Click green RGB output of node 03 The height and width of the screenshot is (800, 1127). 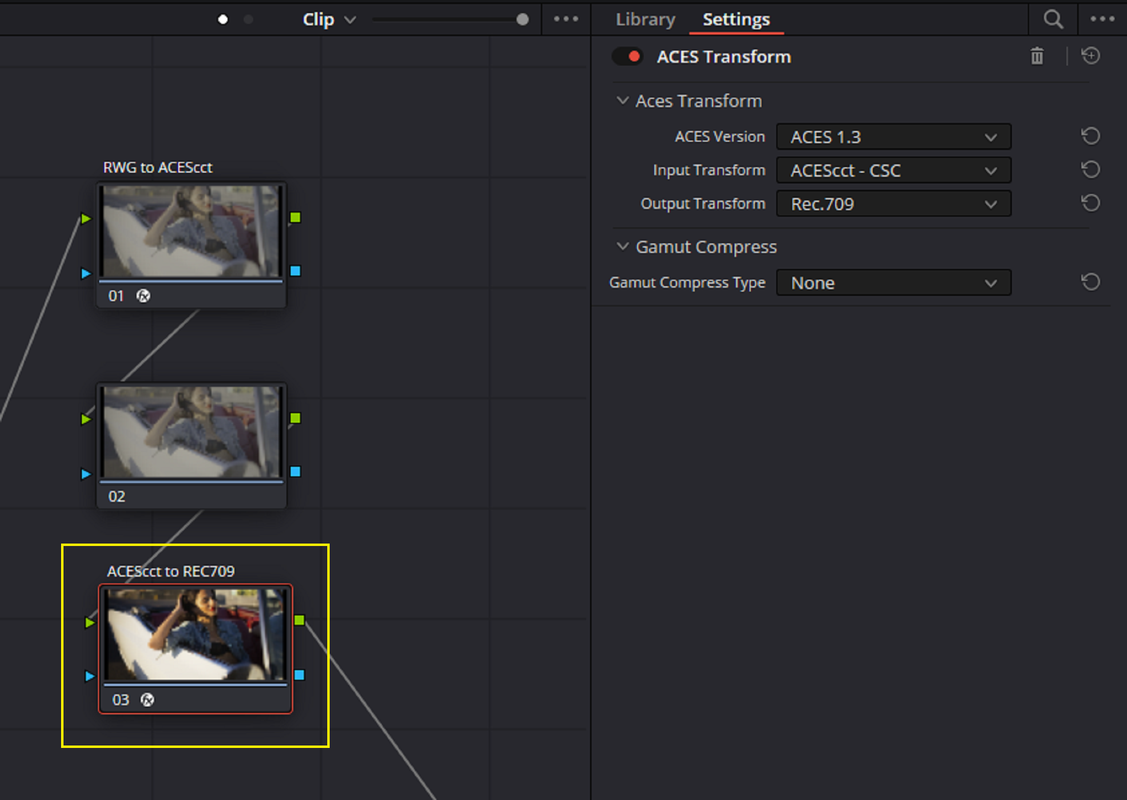click(300, 620)
